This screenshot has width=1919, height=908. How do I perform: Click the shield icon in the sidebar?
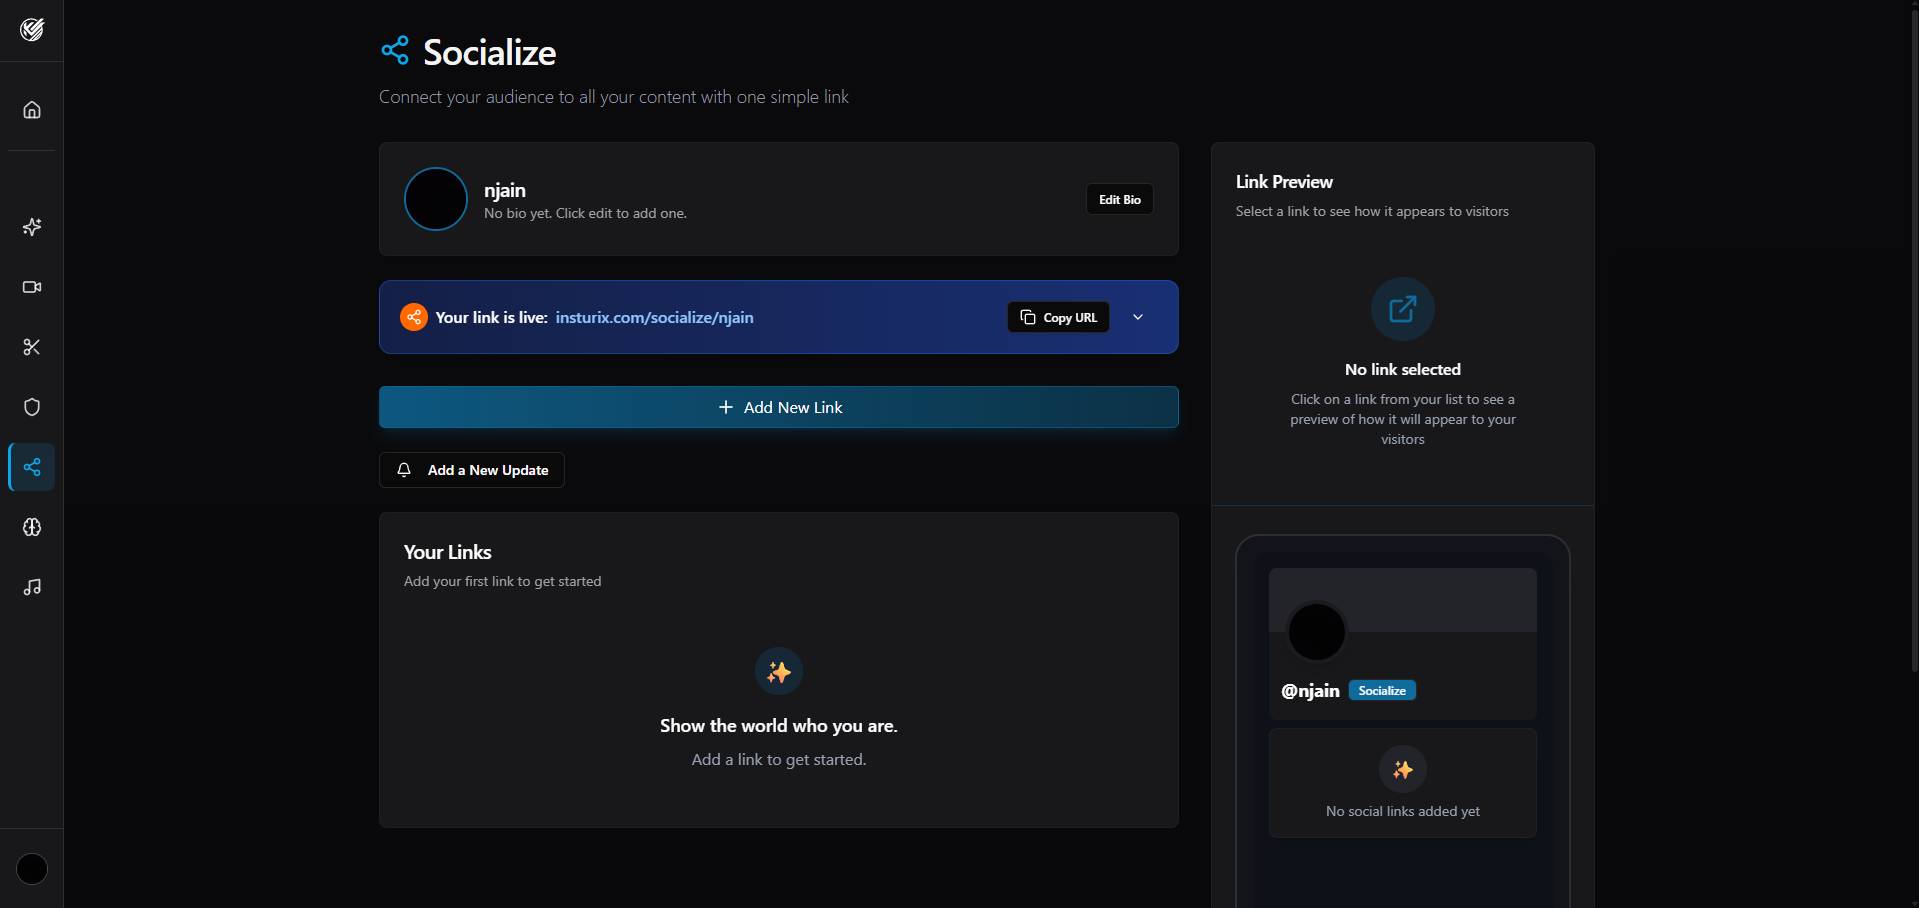click(x=32, y=407)
